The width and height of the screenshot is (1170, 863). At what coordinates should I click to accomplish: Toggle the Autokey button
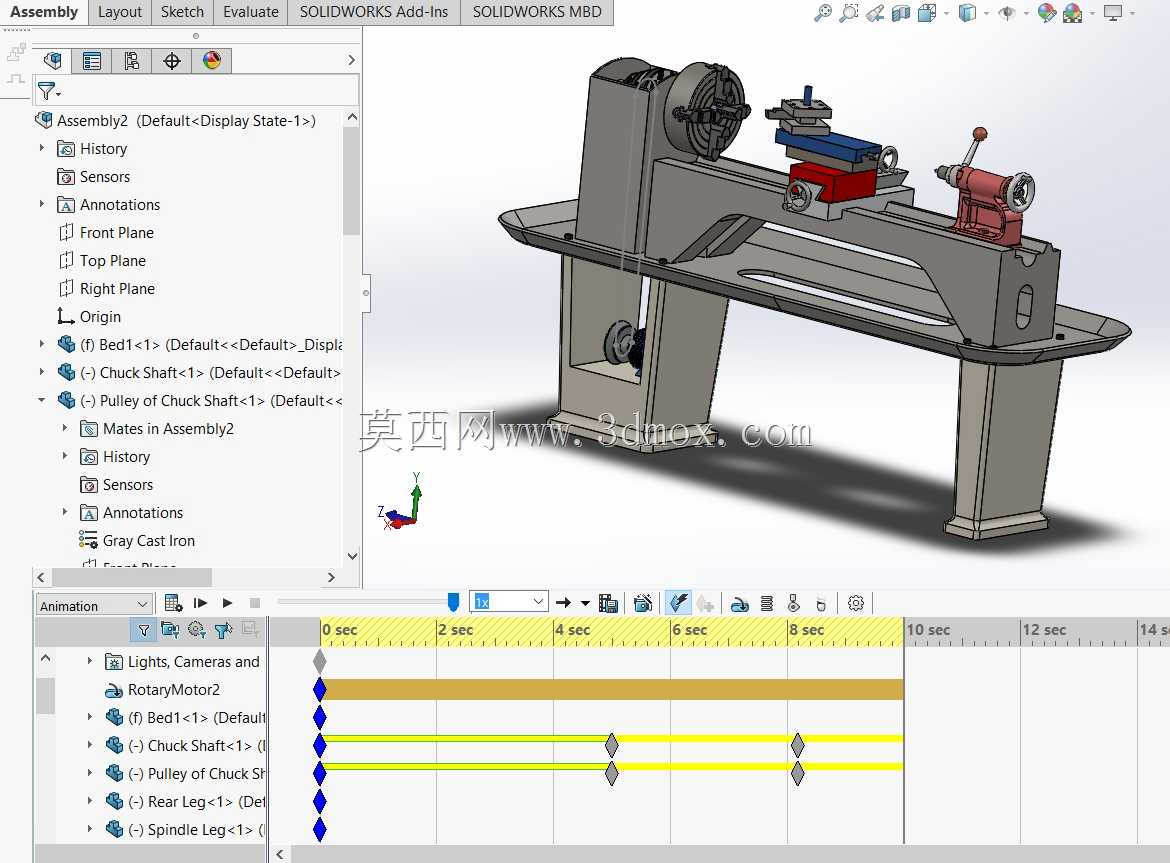678,603
